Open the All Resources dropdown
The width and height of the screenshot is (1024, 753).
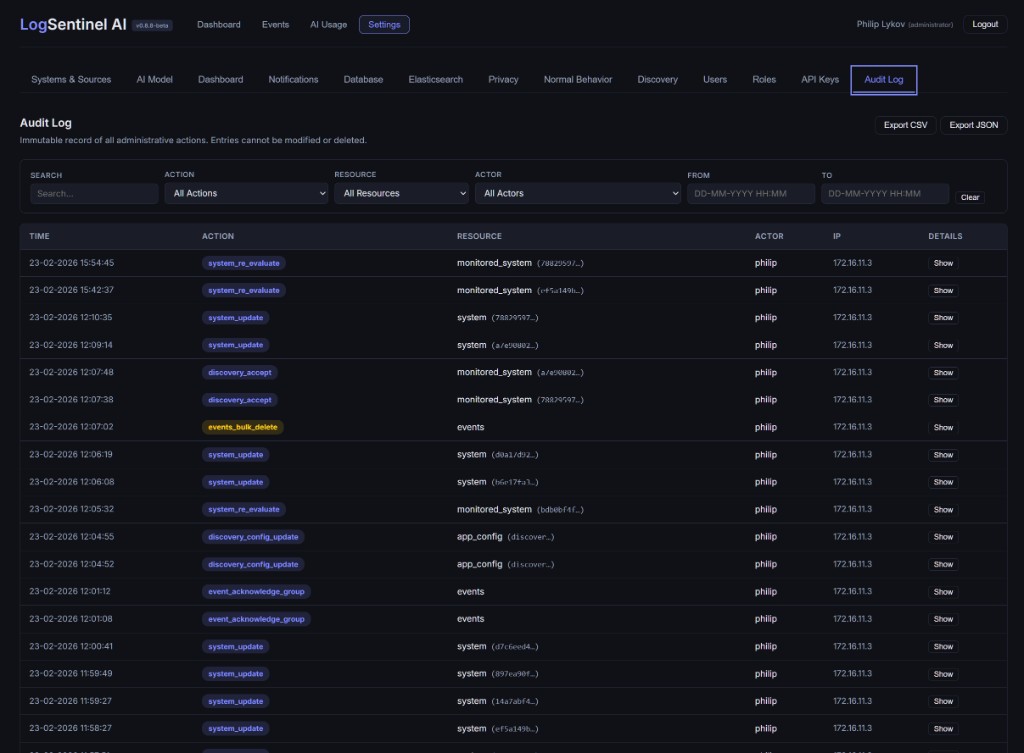401,194
